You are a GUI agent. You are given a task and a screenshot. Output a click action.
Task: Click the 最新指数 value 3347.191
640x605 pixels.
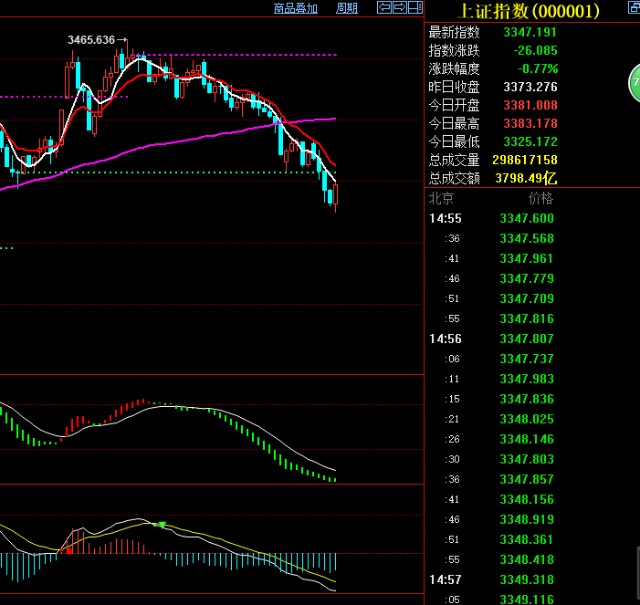529,32
